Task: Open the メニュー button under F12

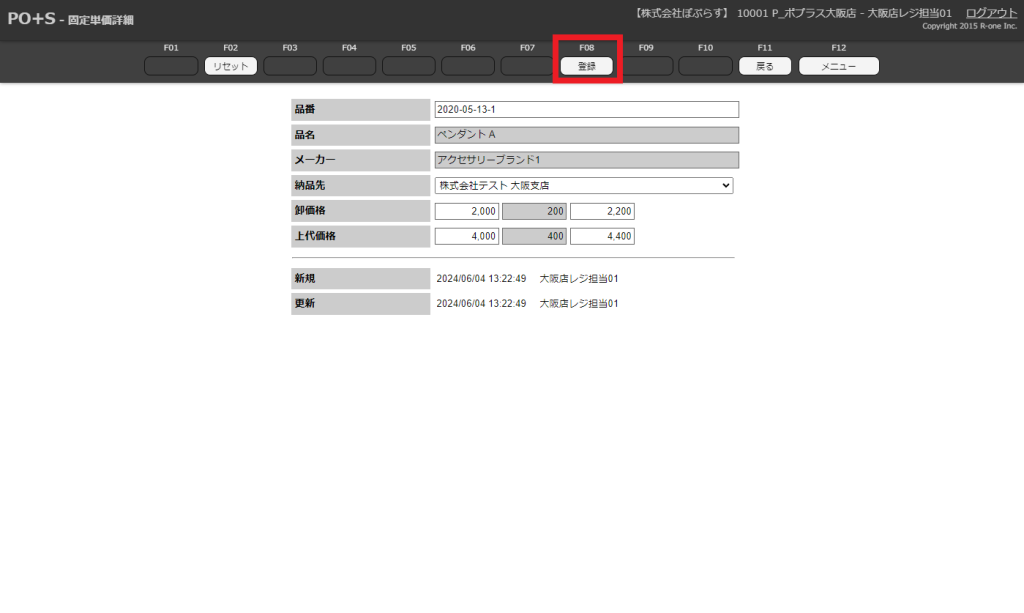Action: click(838, 67)
